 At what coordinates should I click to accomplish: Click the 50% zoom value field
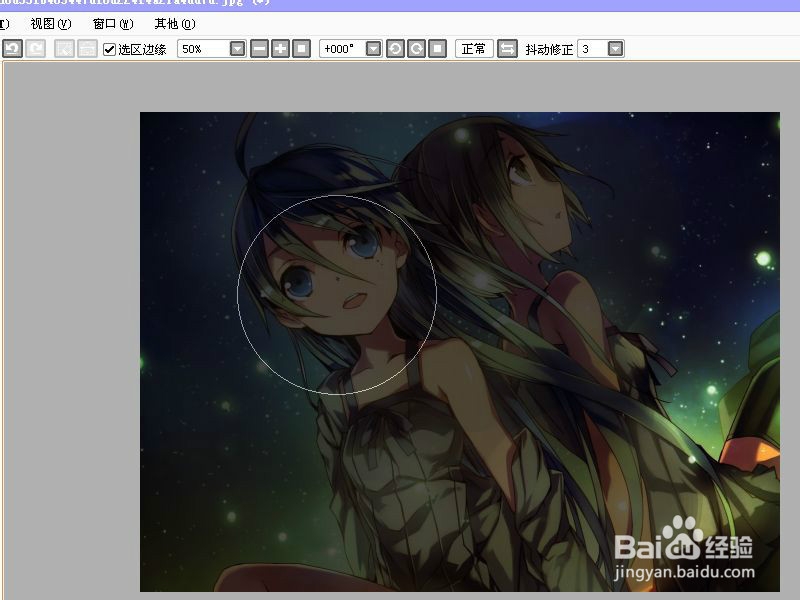(x=204, y=49)
